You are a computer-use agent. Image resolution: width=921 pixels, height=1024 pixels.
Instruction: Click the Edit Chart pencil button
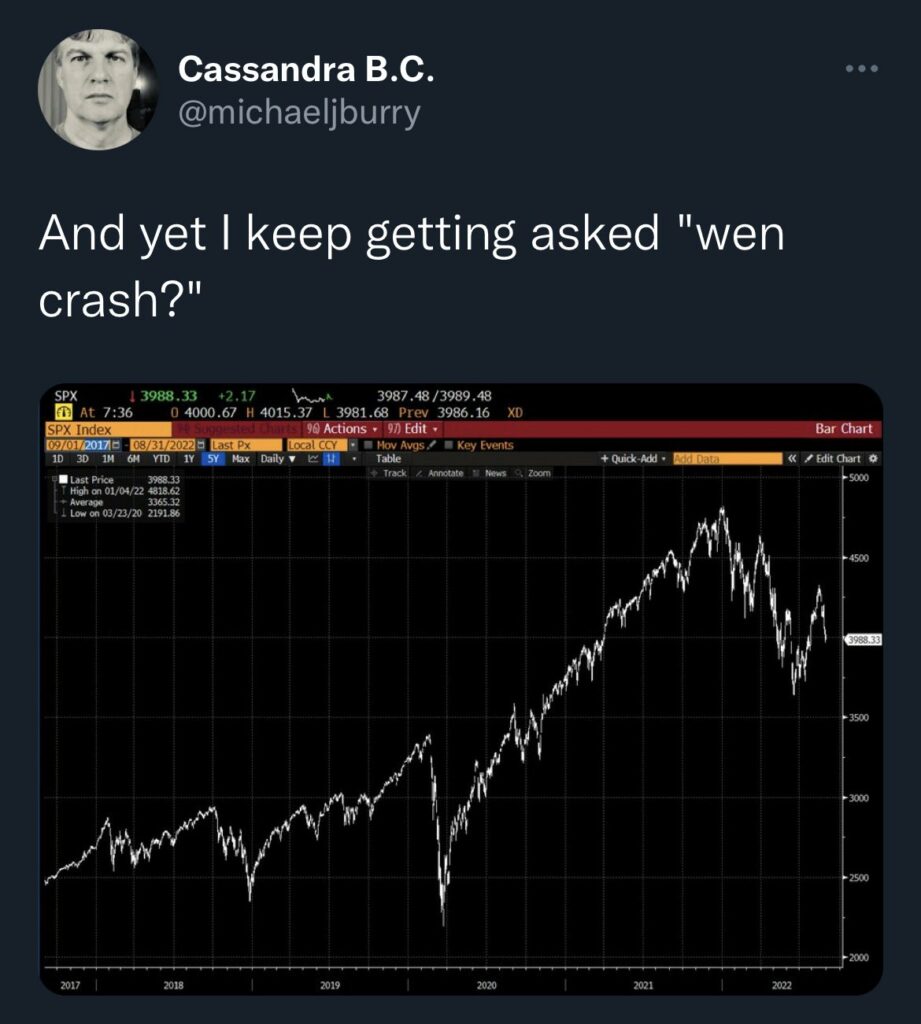(832, 459)
